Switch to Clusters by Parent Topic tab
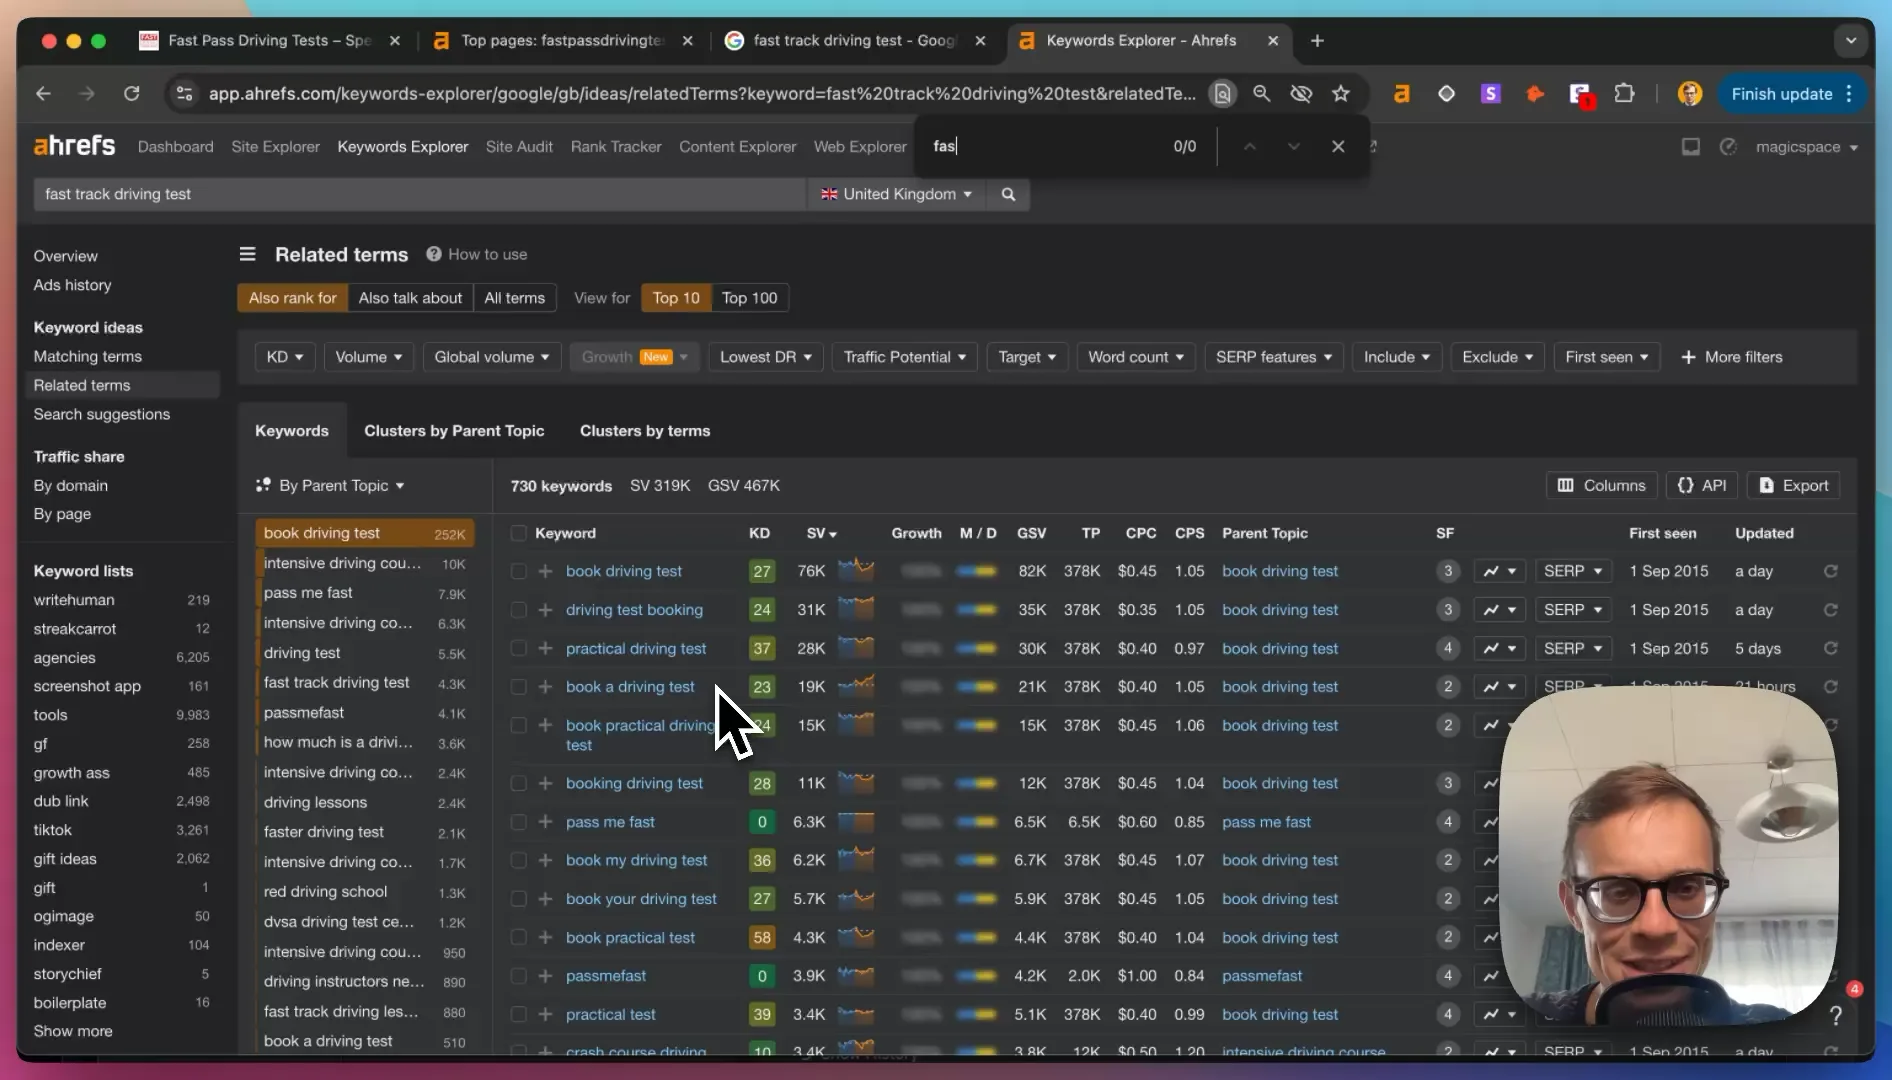 pos(454,431)
